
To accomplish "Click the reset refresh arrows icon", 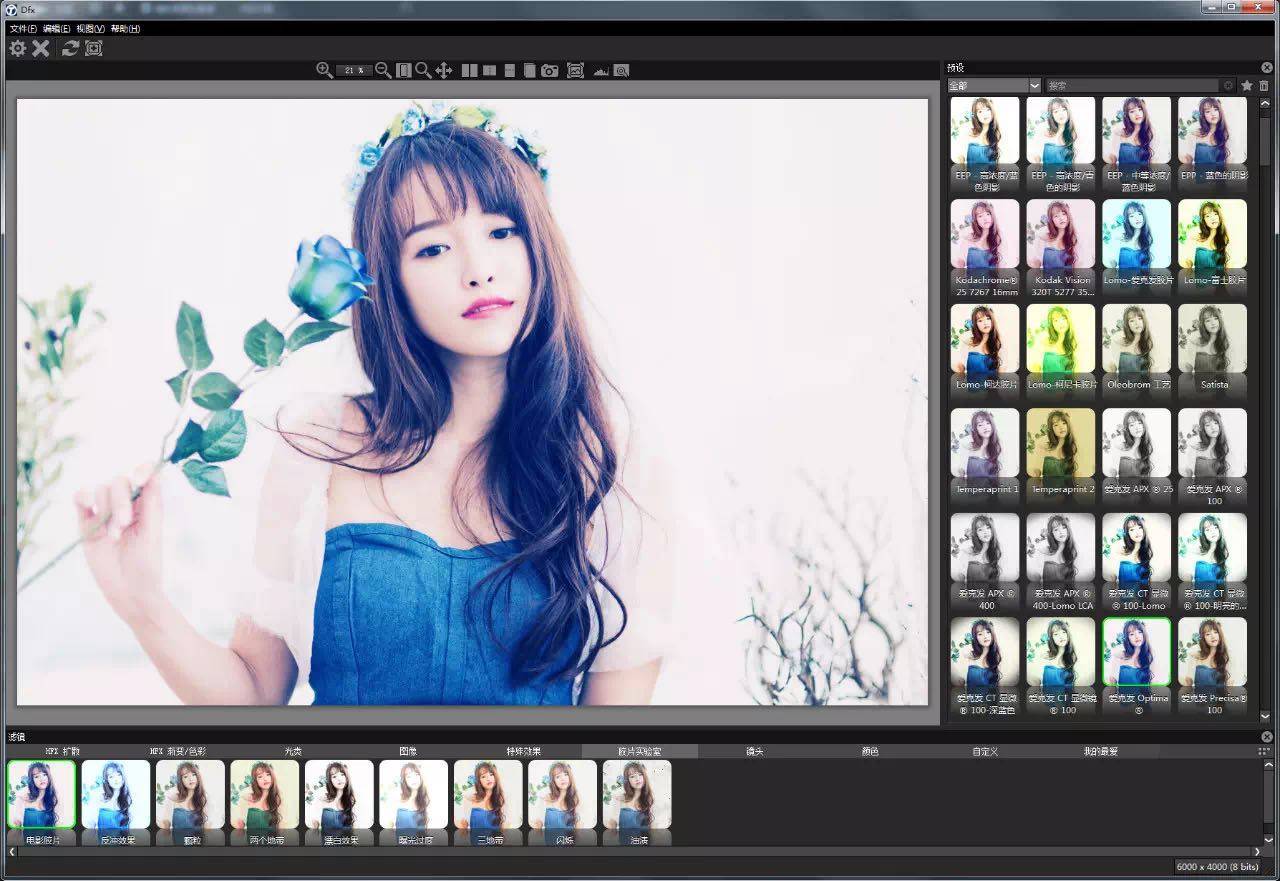I will [x=70, y=48].
